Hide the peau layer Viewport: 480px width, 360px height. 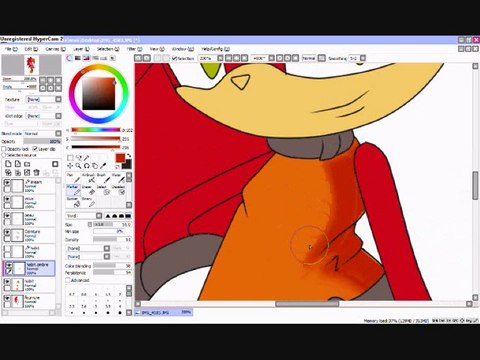pyautogui.click(x=7, y=215)
